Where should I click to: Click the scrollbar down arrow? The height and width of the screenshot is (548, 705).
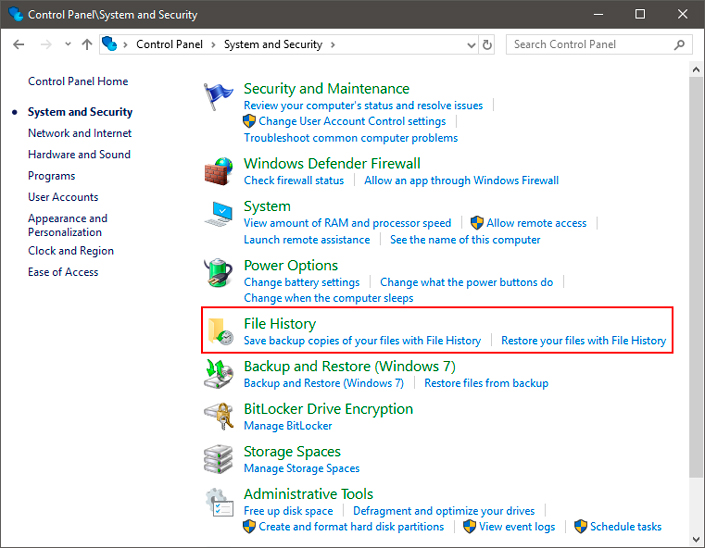point(696,539)
